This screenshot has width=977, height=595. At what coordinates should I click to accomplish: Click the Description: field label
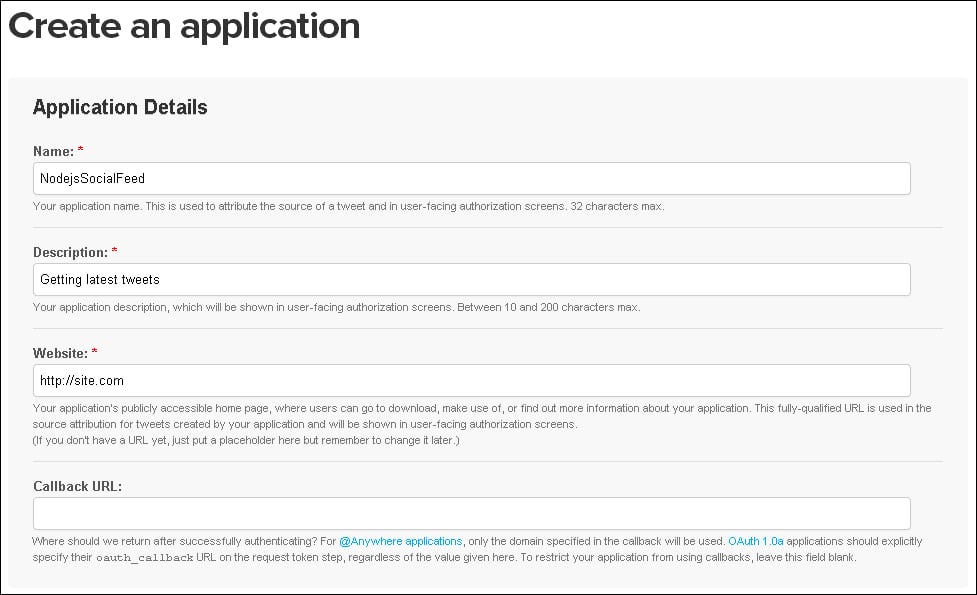(70, 252)
